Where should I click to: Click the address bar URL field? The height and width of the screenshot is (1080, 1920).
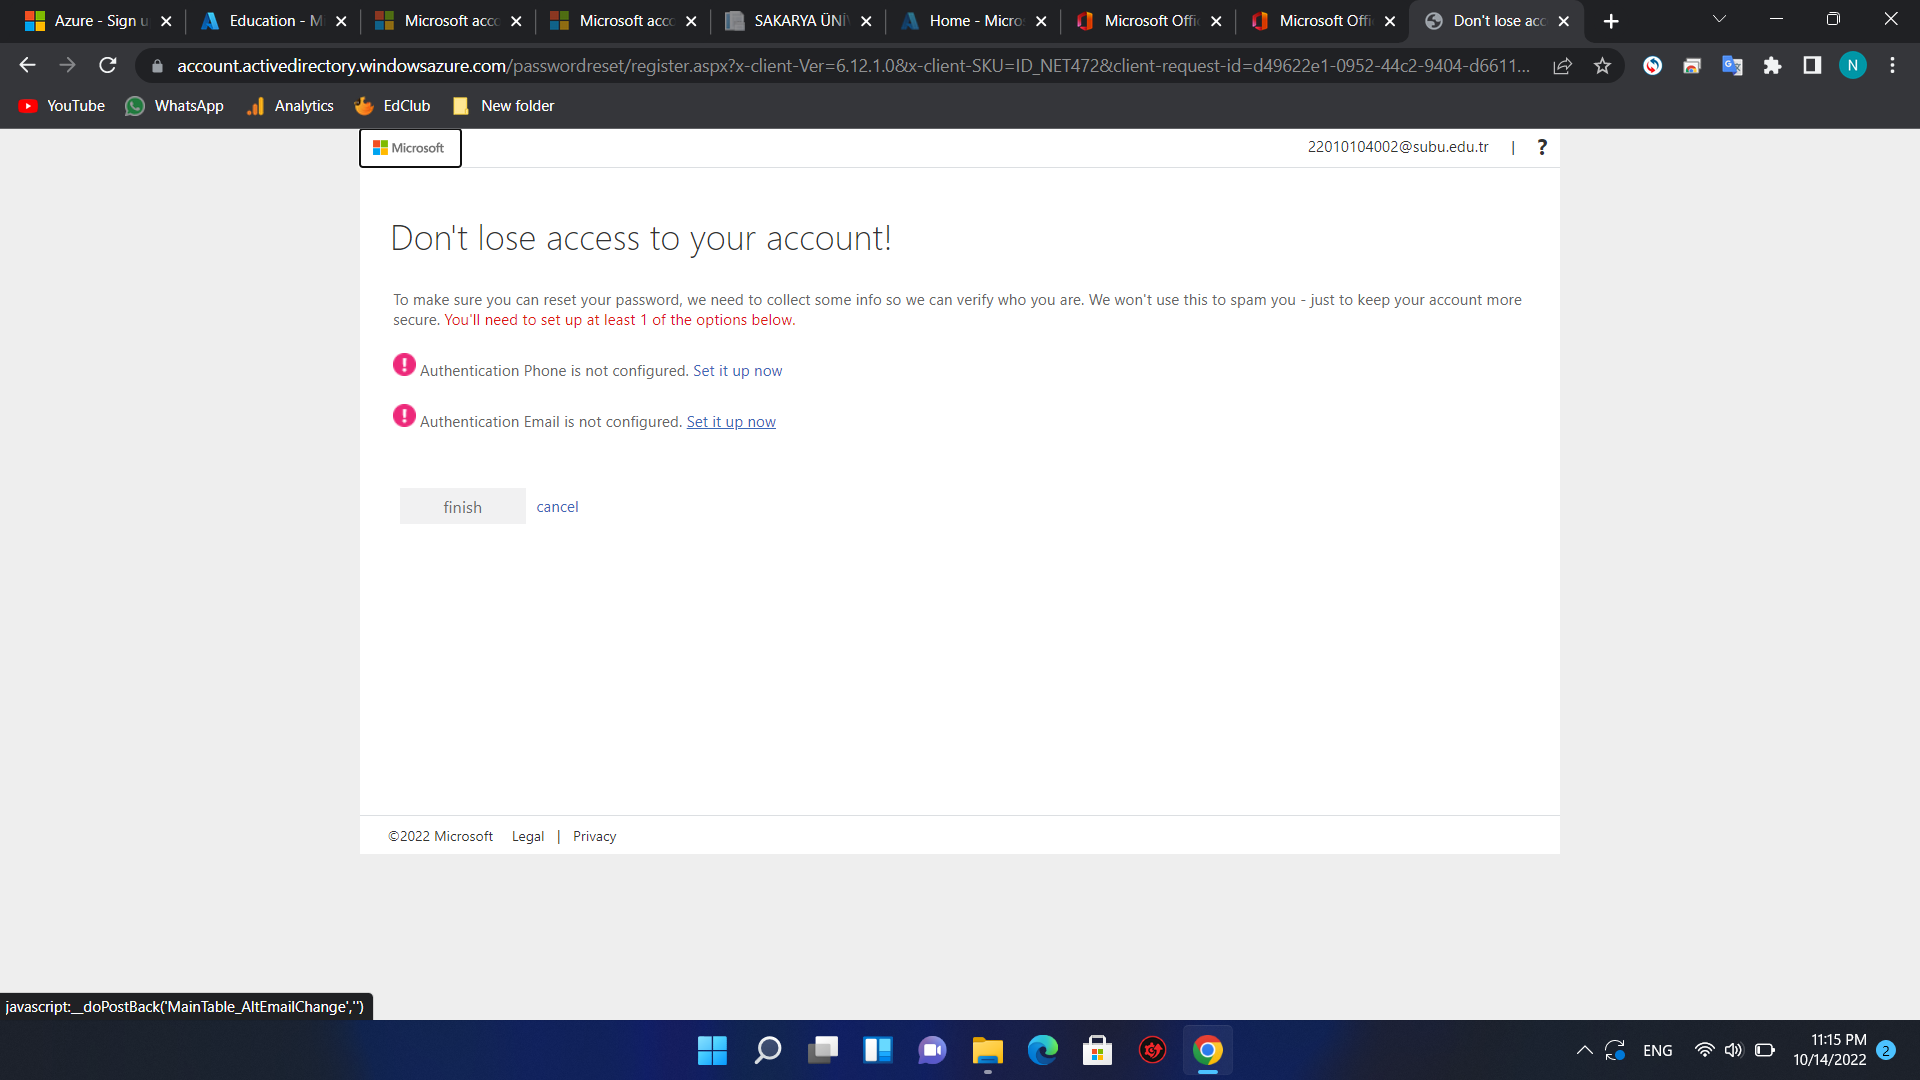pyautogui.click(x=850, y=66)
